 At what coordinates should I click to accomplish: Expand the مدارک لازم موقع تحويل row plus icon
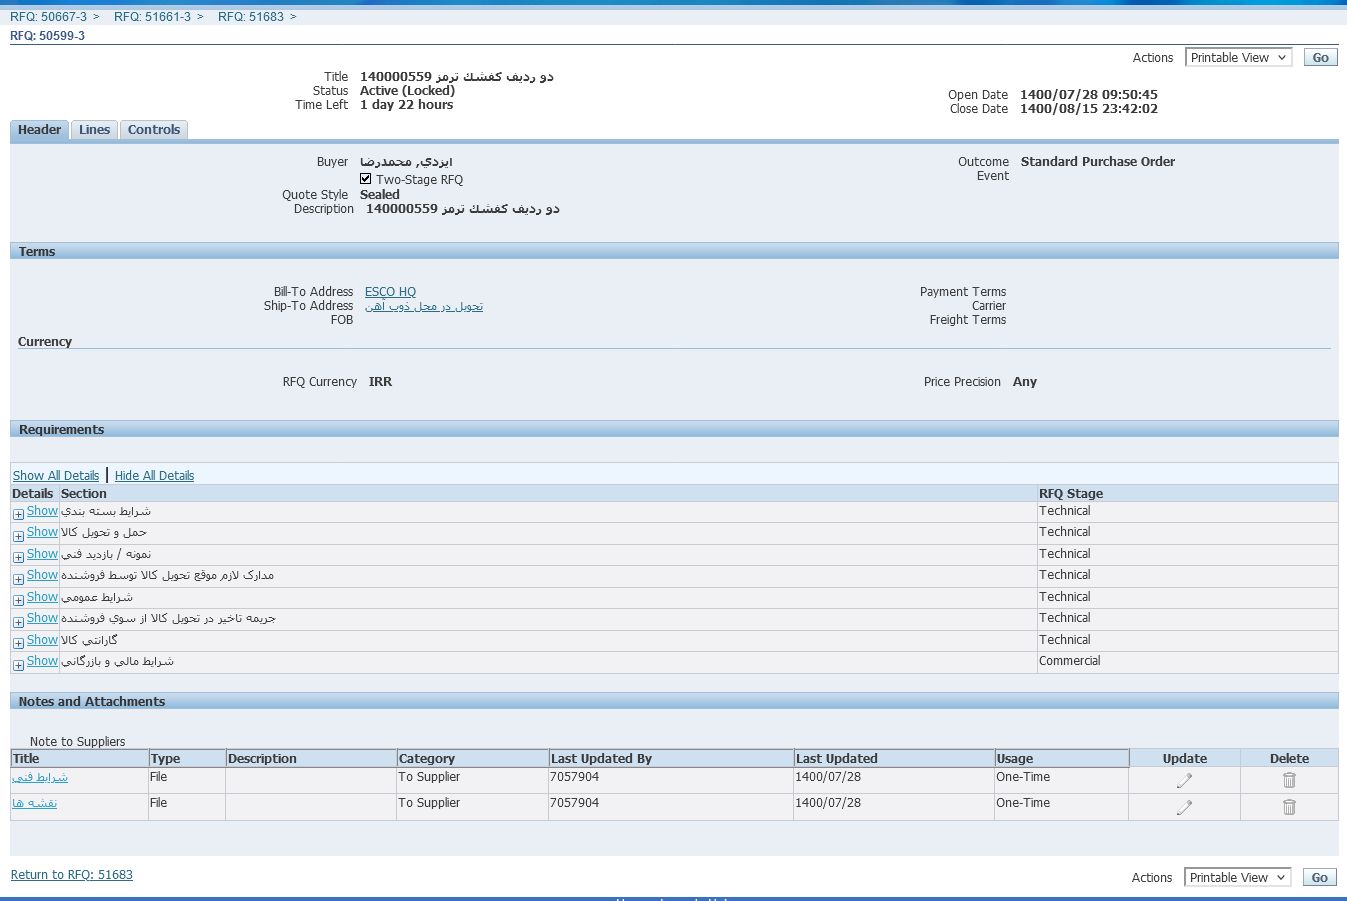tap(18, 579)
